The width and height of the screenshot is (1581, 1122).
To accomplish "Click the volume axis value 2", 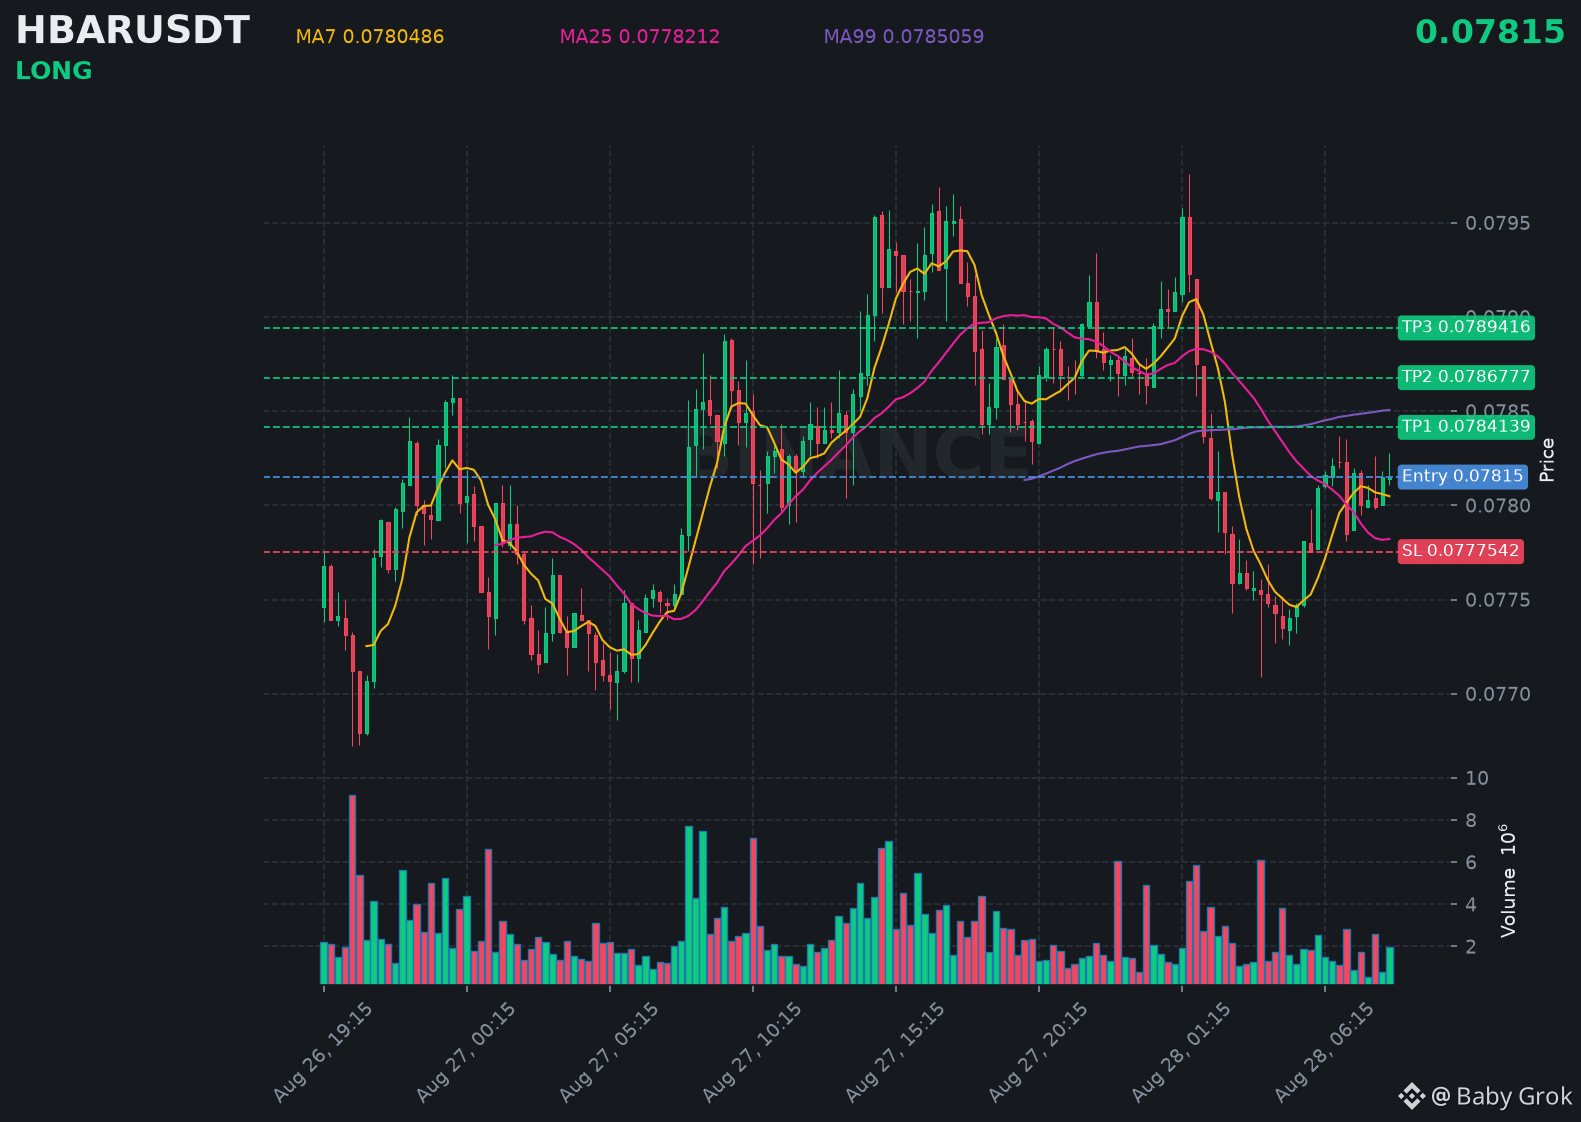I will pyautogui.click(x=1471, y=946).
